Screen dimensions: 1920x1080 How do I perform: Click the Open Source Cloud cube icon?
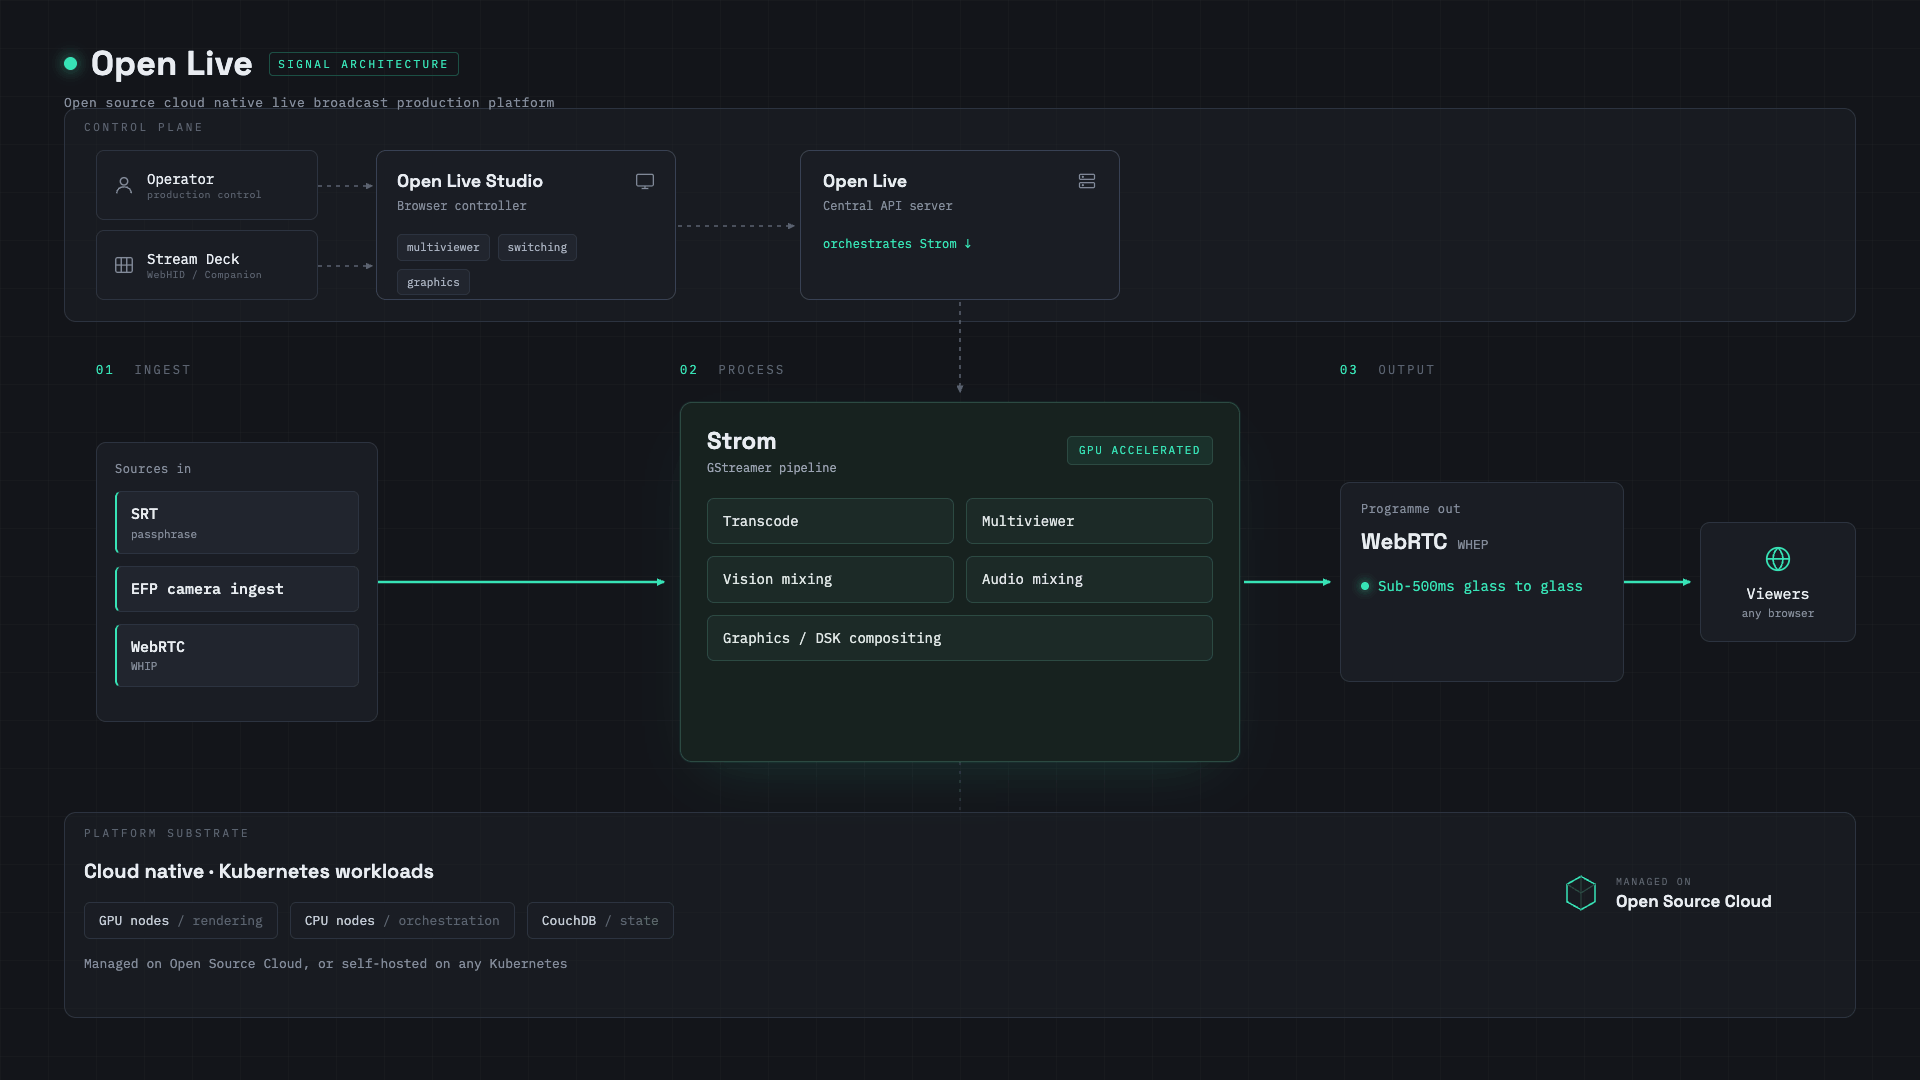(1581, 893)
